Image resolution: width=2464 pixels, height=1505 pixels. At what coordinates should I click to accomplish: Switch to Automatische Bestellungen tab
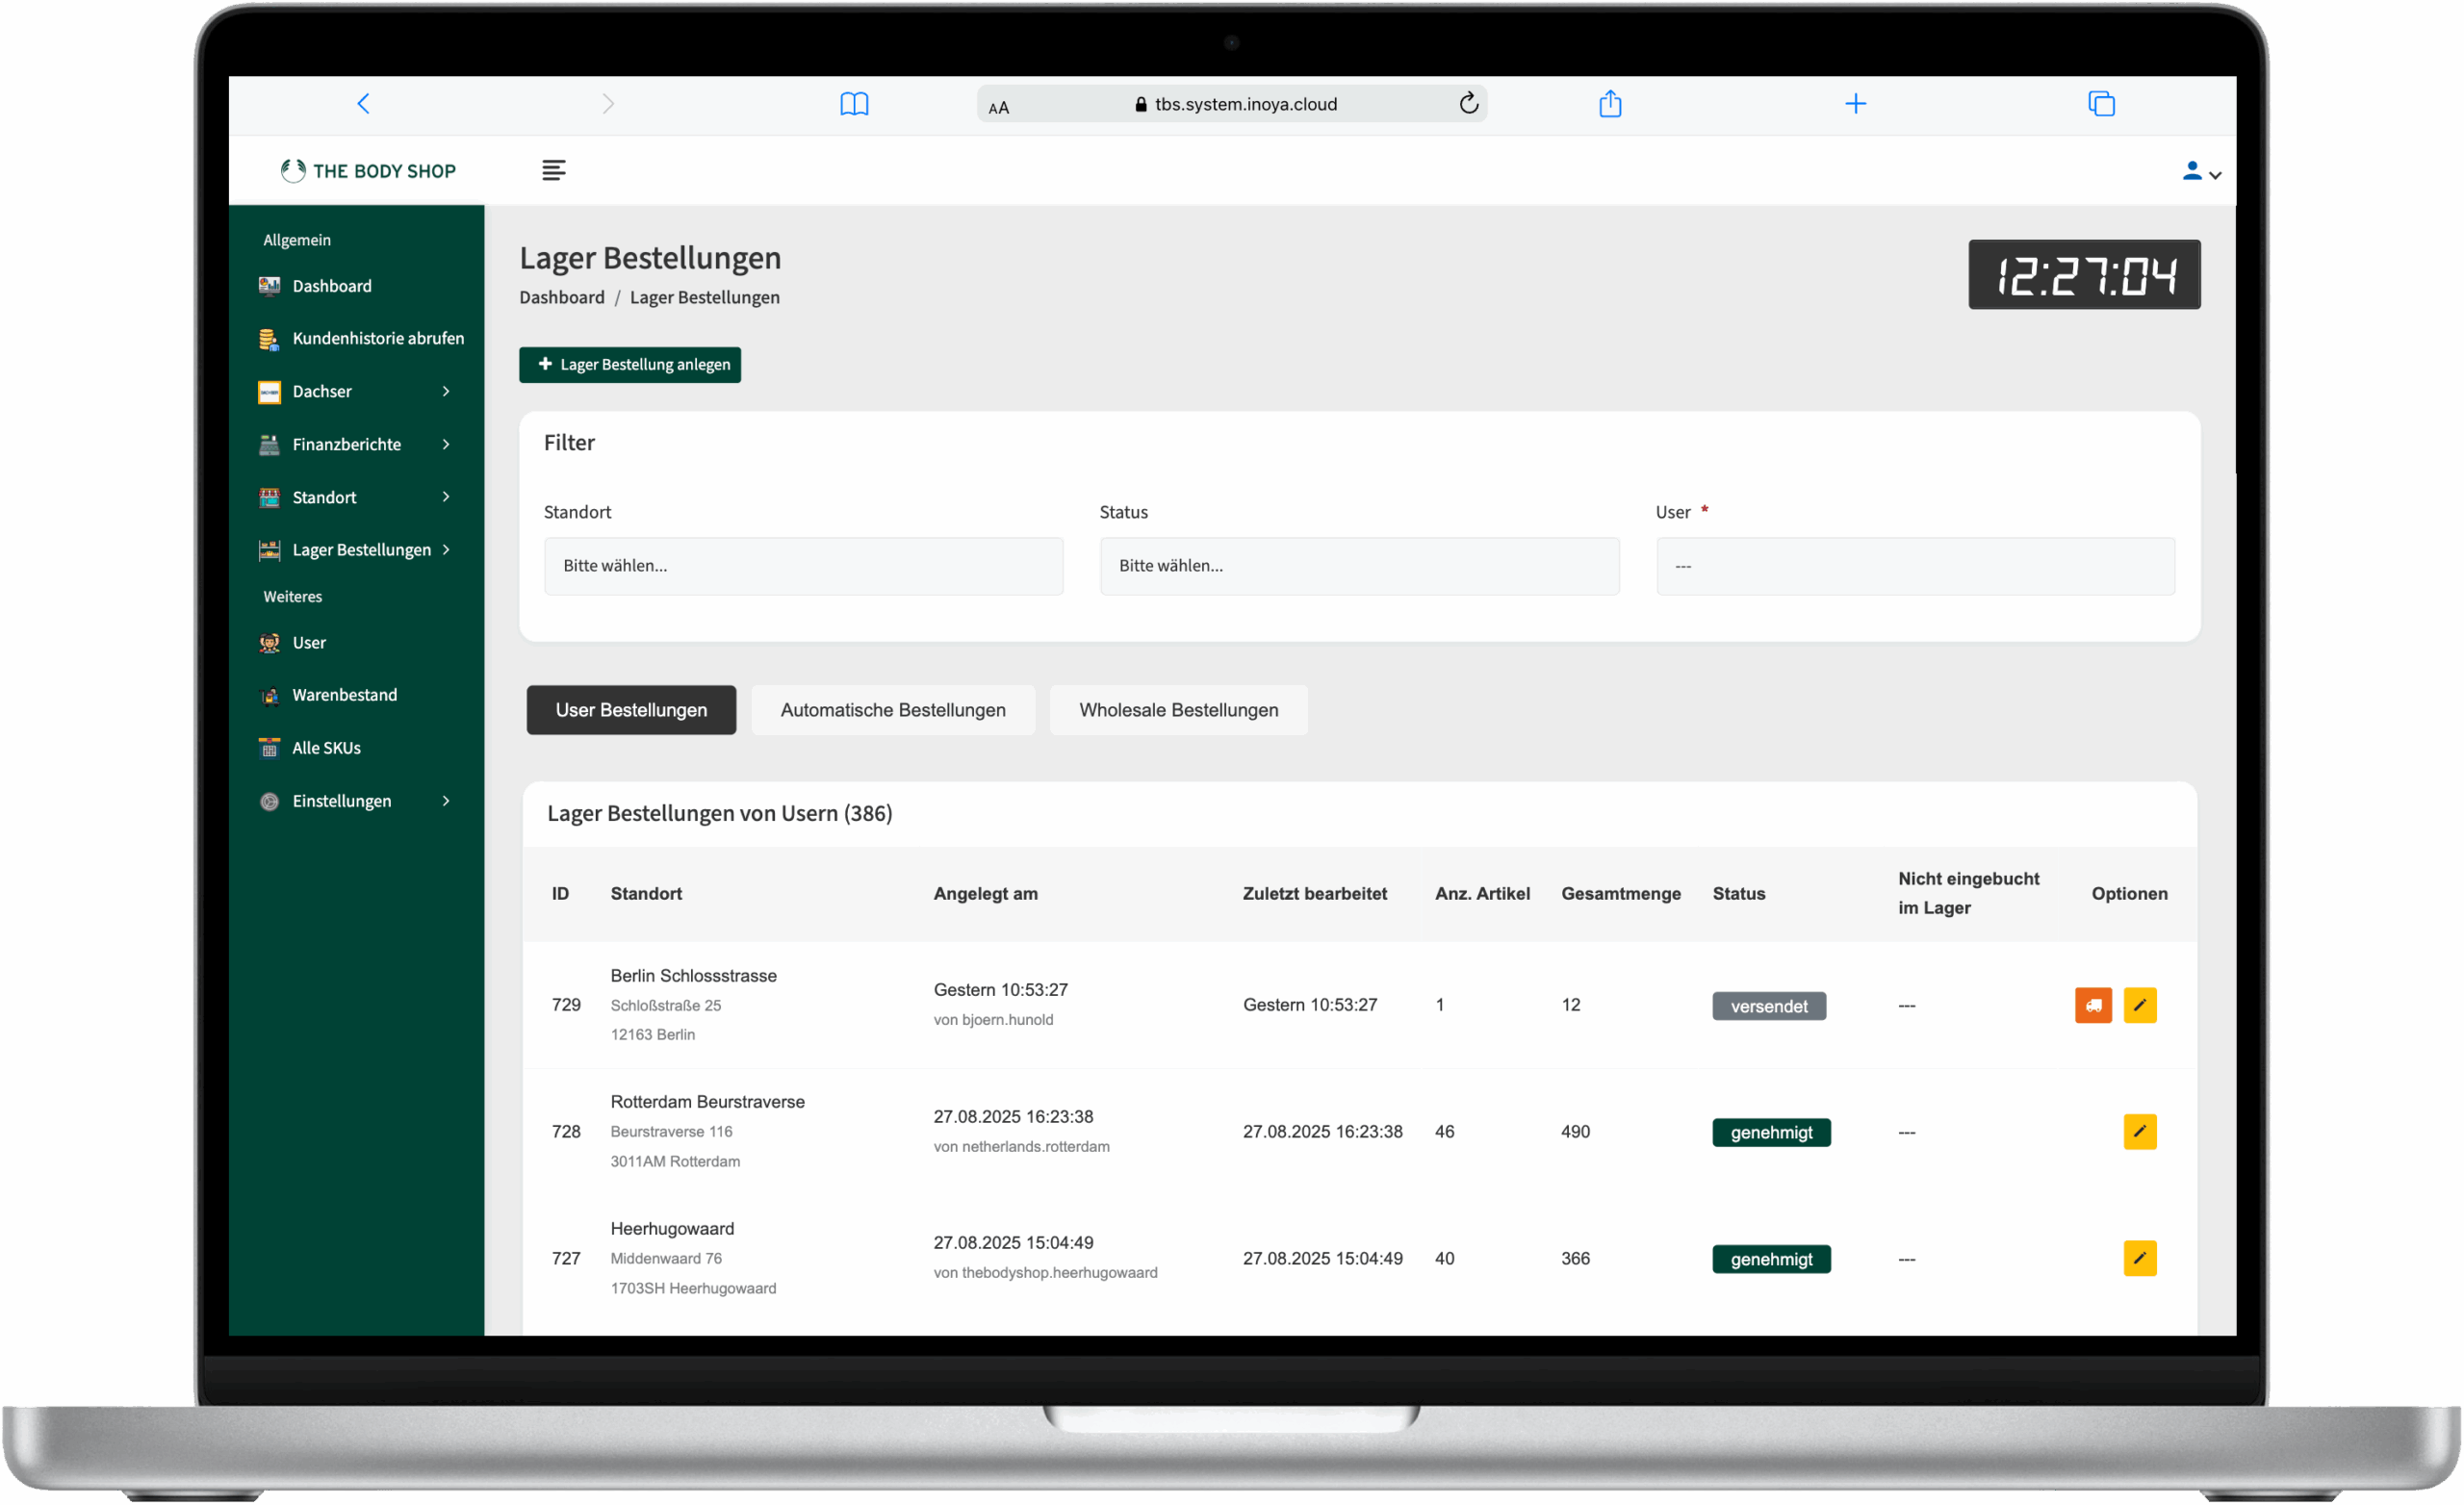point(892,710)
